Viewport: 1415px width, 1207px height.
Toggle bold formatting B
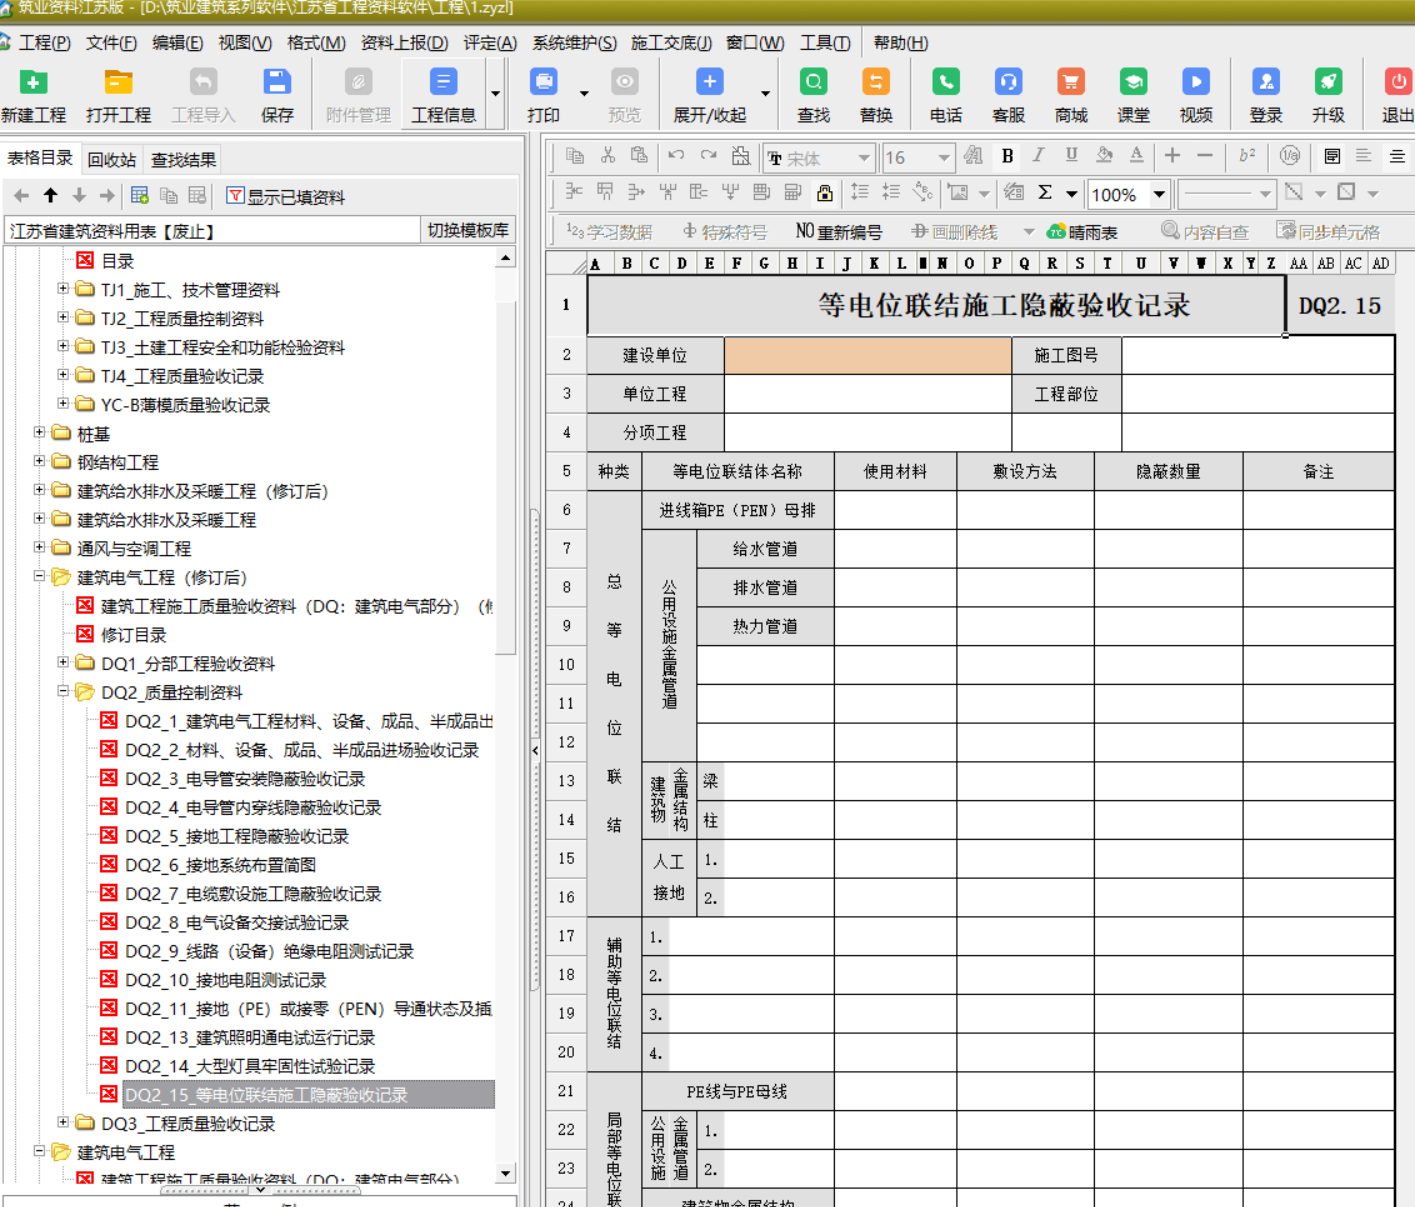coord(1007,156)
